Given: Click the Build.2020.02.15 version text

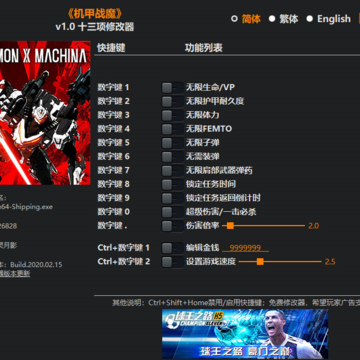Looking at the screenshot, I should click(36, 265).
